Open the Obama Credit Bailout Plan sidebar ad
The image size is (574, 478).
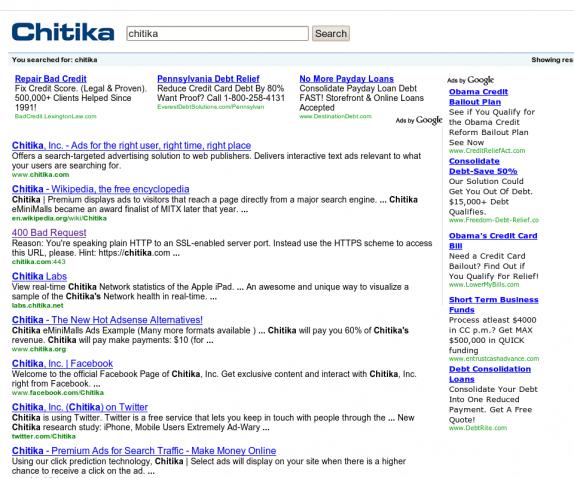coord(478,97)
